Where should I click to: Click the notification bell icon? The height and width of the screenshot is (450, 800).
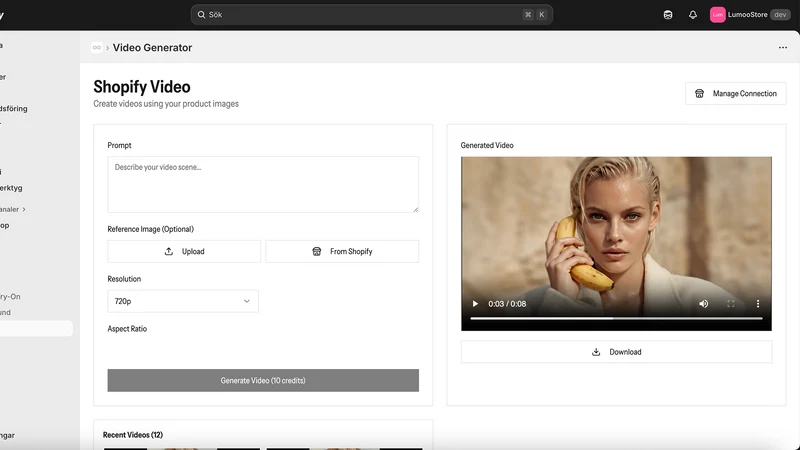pyautogui.click(x=692, y=15)
